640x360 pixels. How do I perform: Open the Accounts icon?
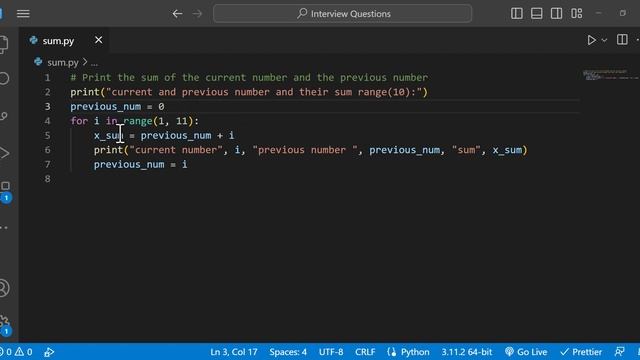[4, 288]
